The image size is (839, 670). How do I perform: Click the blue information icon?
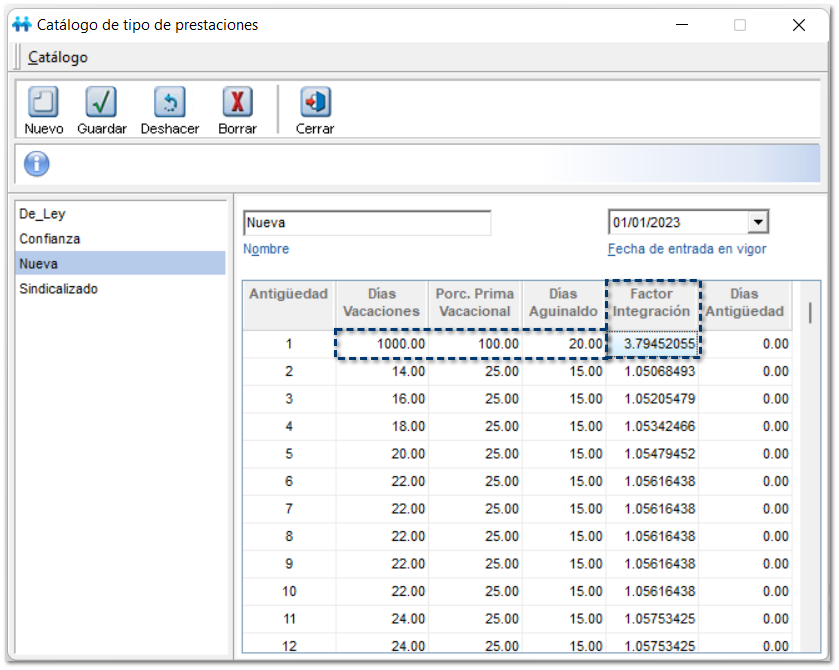click(37, 164)
